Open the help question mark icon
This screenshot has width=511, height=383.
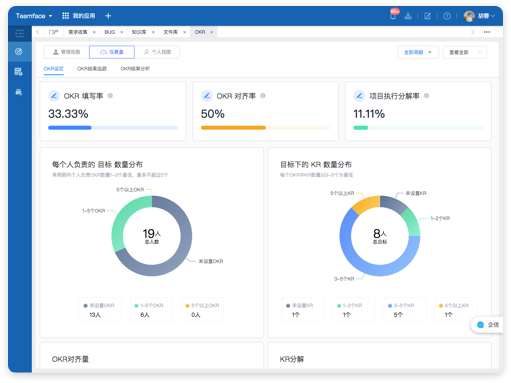pyautogui.click(x=447, y=16)
